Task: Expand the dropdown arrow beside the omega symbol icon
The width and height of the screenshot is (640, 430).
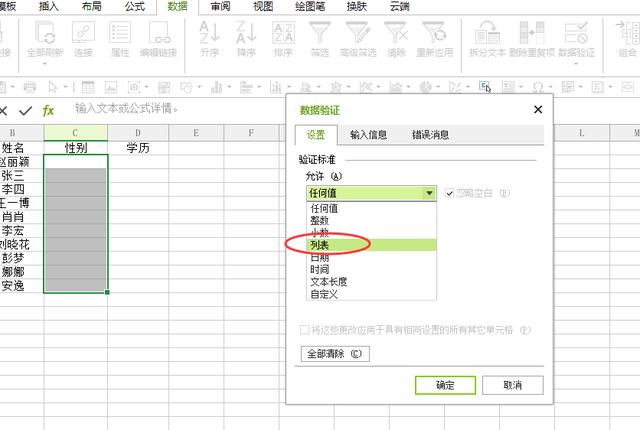Action: coord(551,87)
